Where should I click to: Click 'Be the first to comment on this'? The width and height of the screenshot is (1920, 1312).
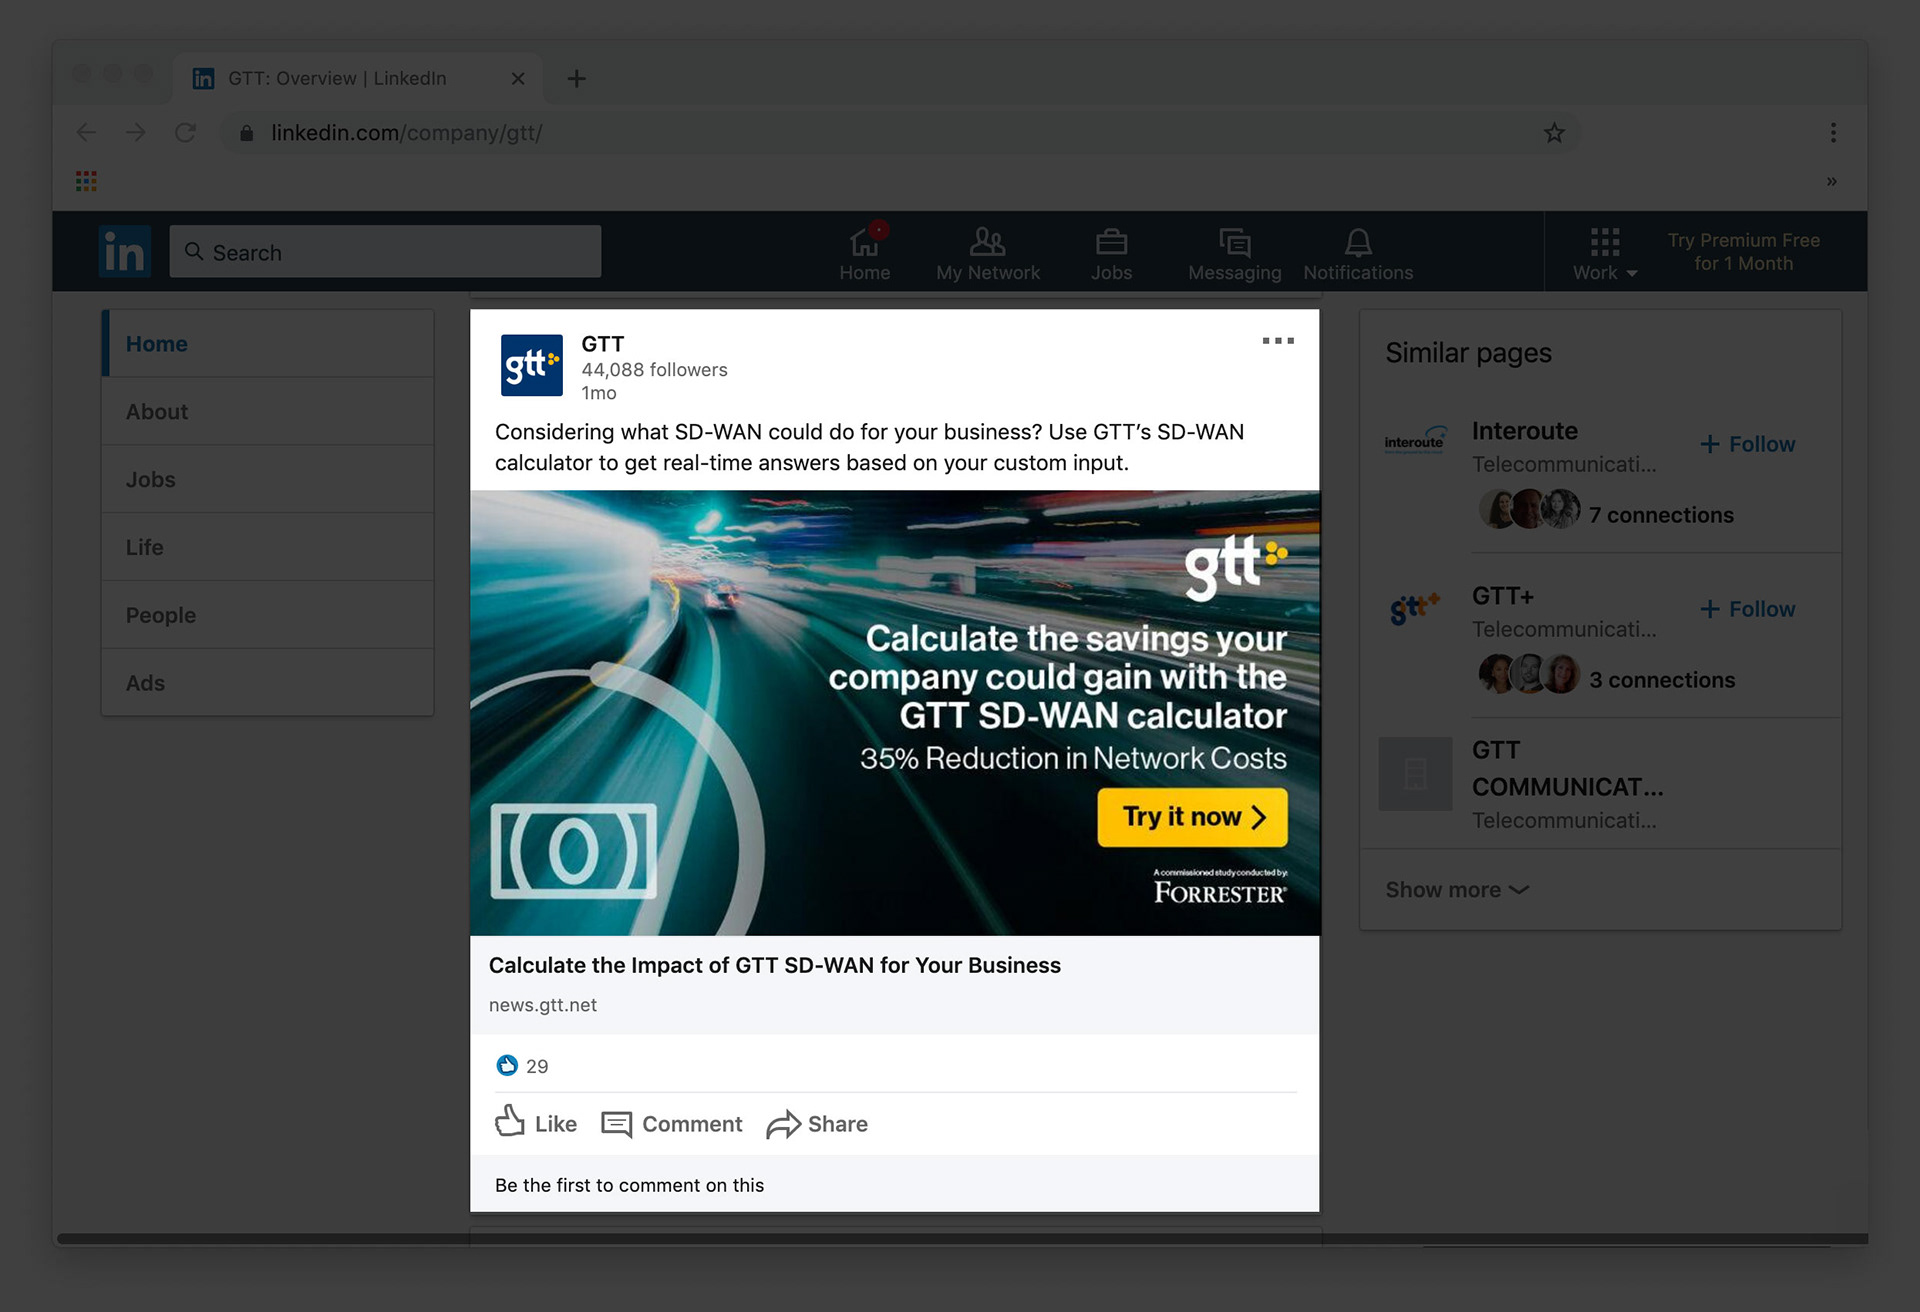[629, 1185]
